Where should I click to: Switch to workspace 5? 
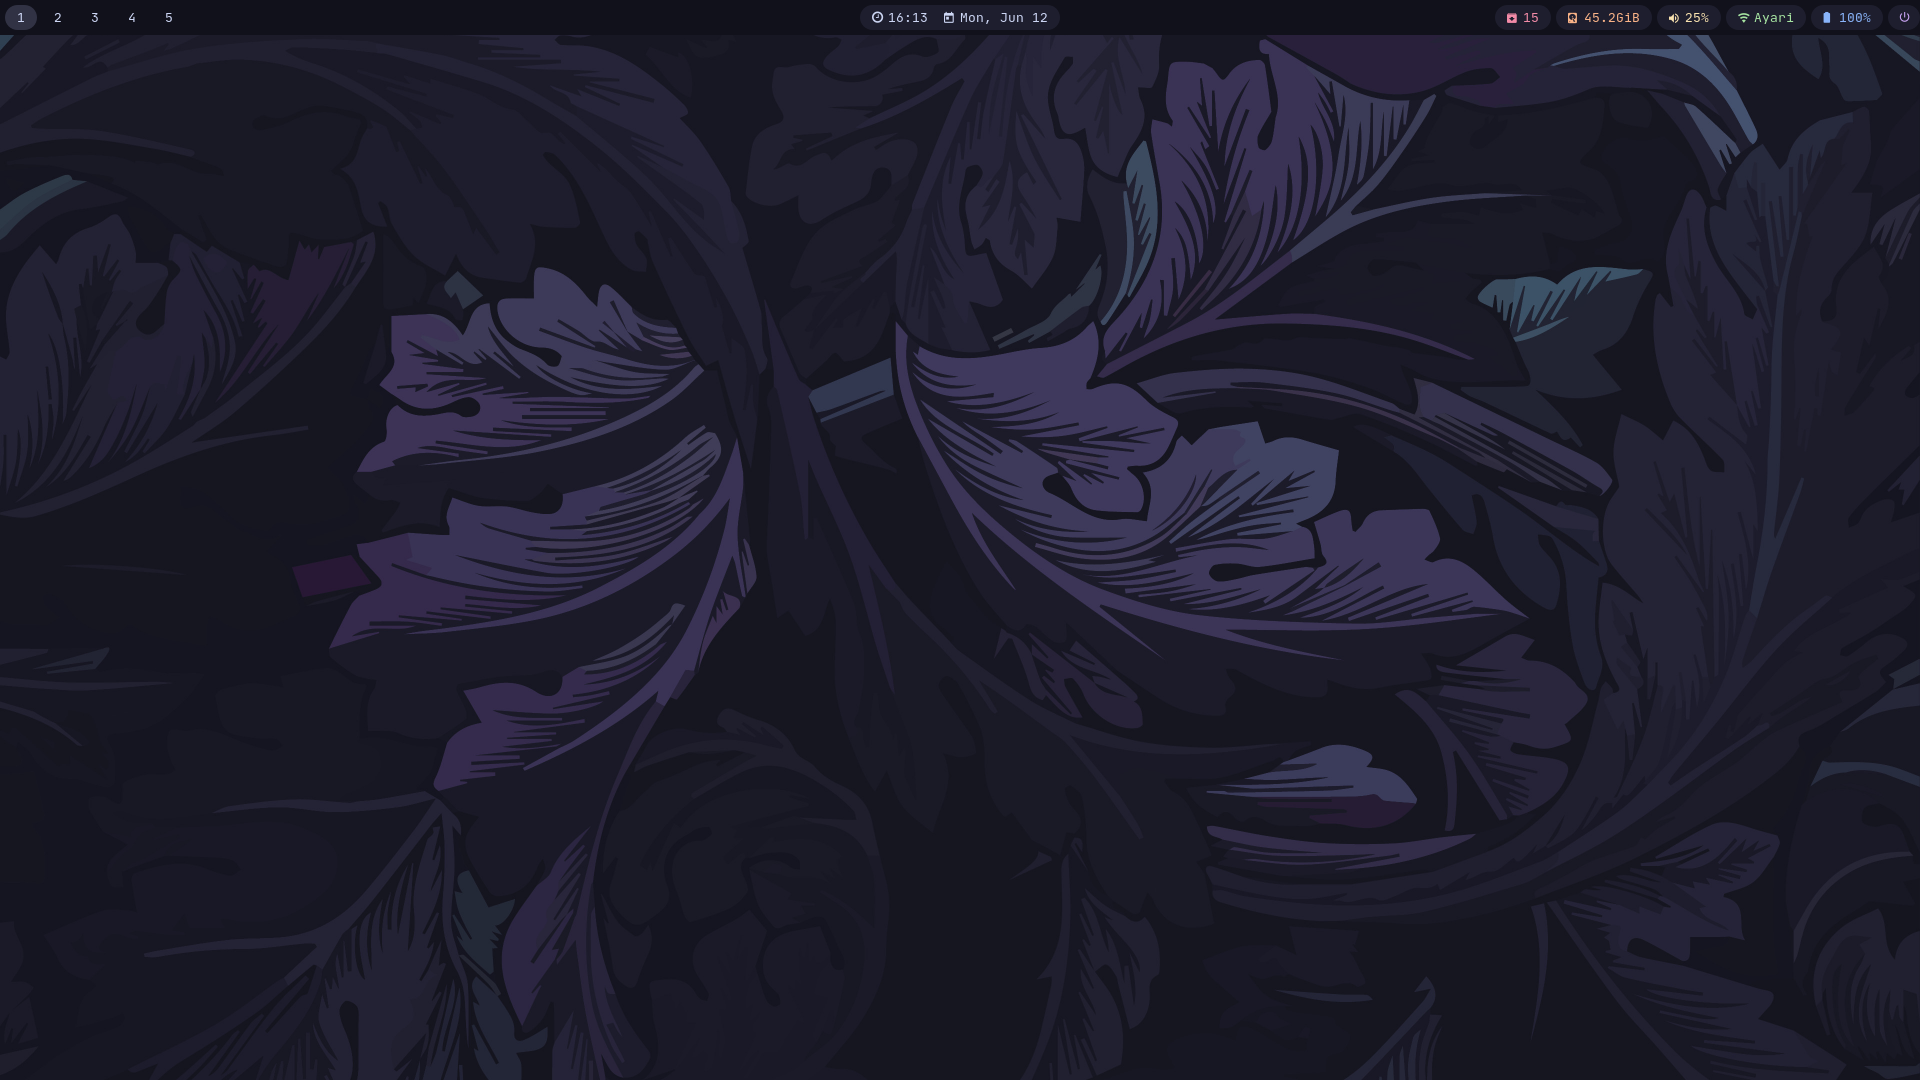tap(169, 18)
